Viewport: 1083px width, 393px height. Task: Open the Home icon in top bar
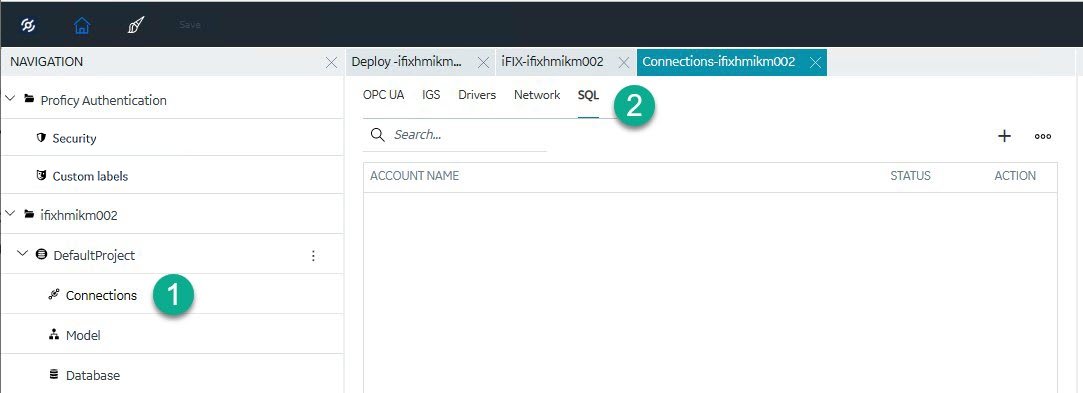pos(82,26)
